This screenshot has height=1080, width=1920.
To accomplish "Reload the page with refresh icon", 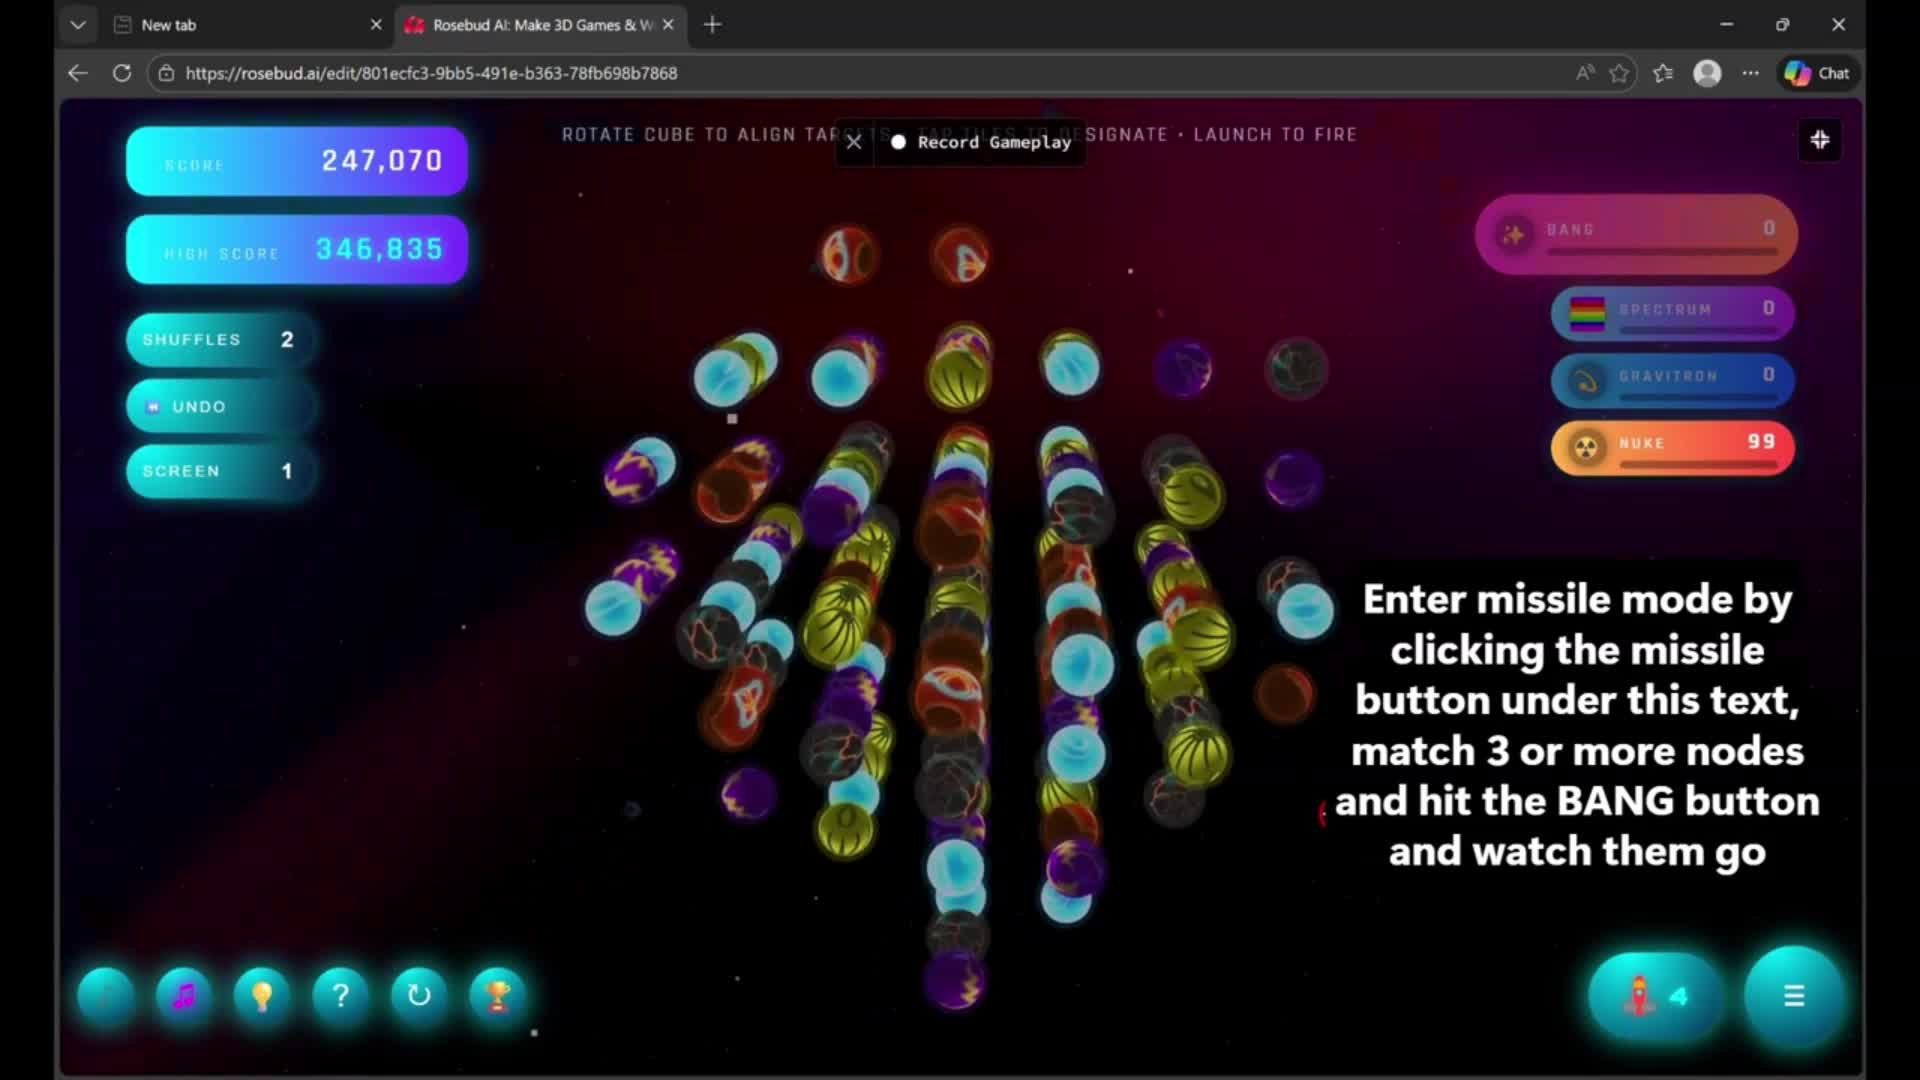I will click(122, 73).
